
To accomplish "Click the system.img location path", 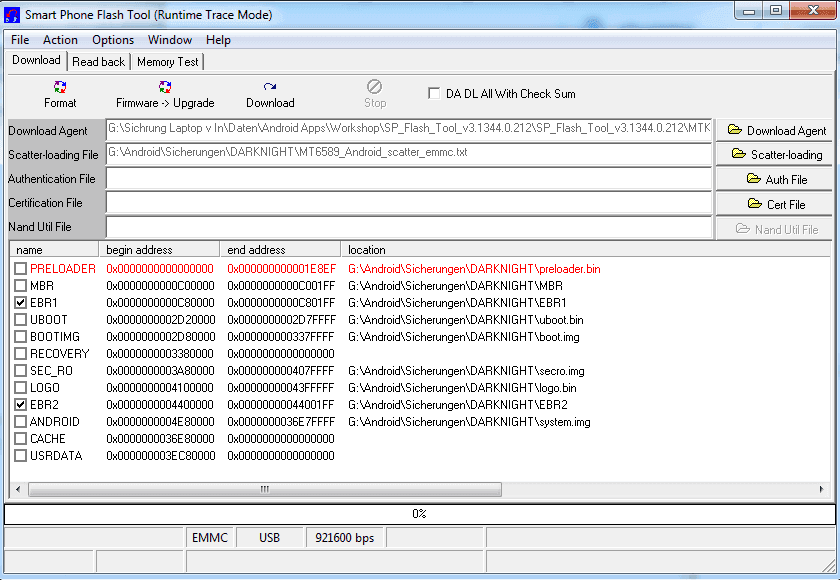I will (469, 422).
